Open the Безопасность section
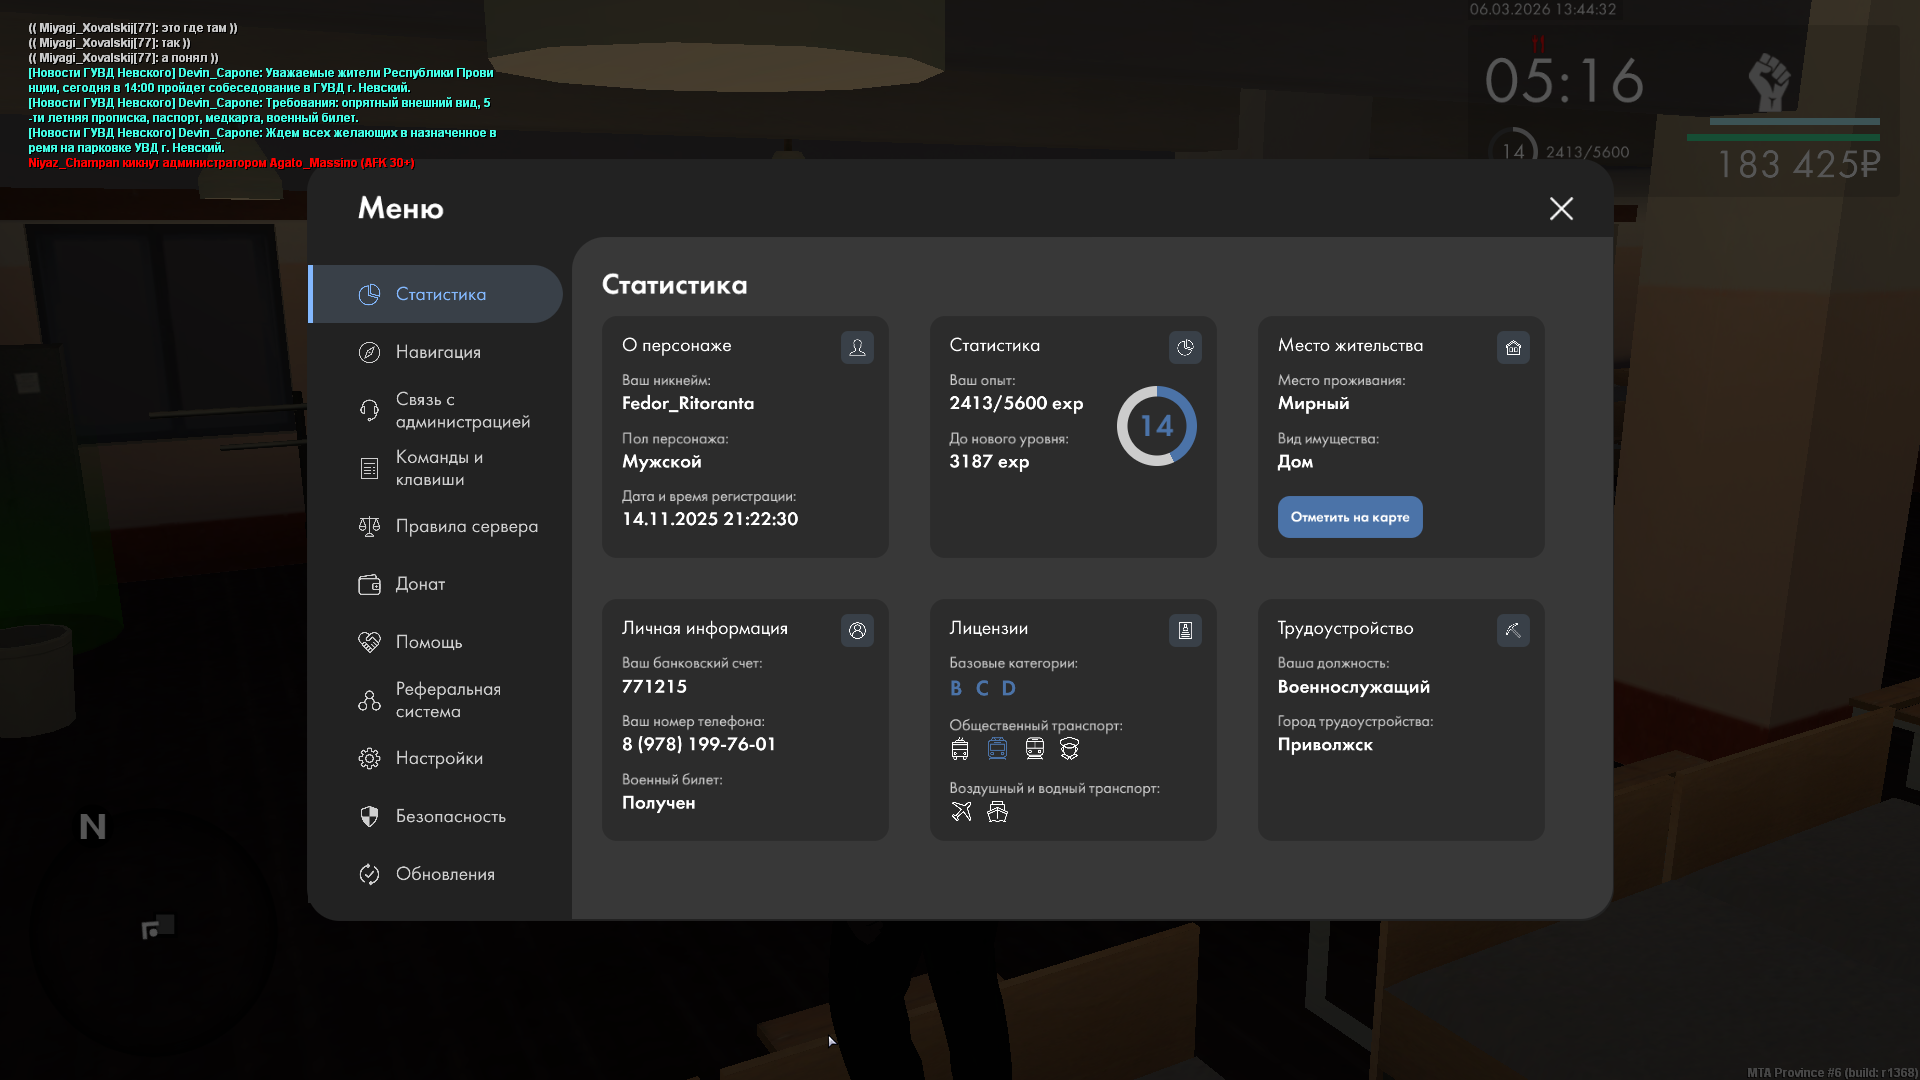Screen dimensions: 1920x1080 (x=450, y=816)
